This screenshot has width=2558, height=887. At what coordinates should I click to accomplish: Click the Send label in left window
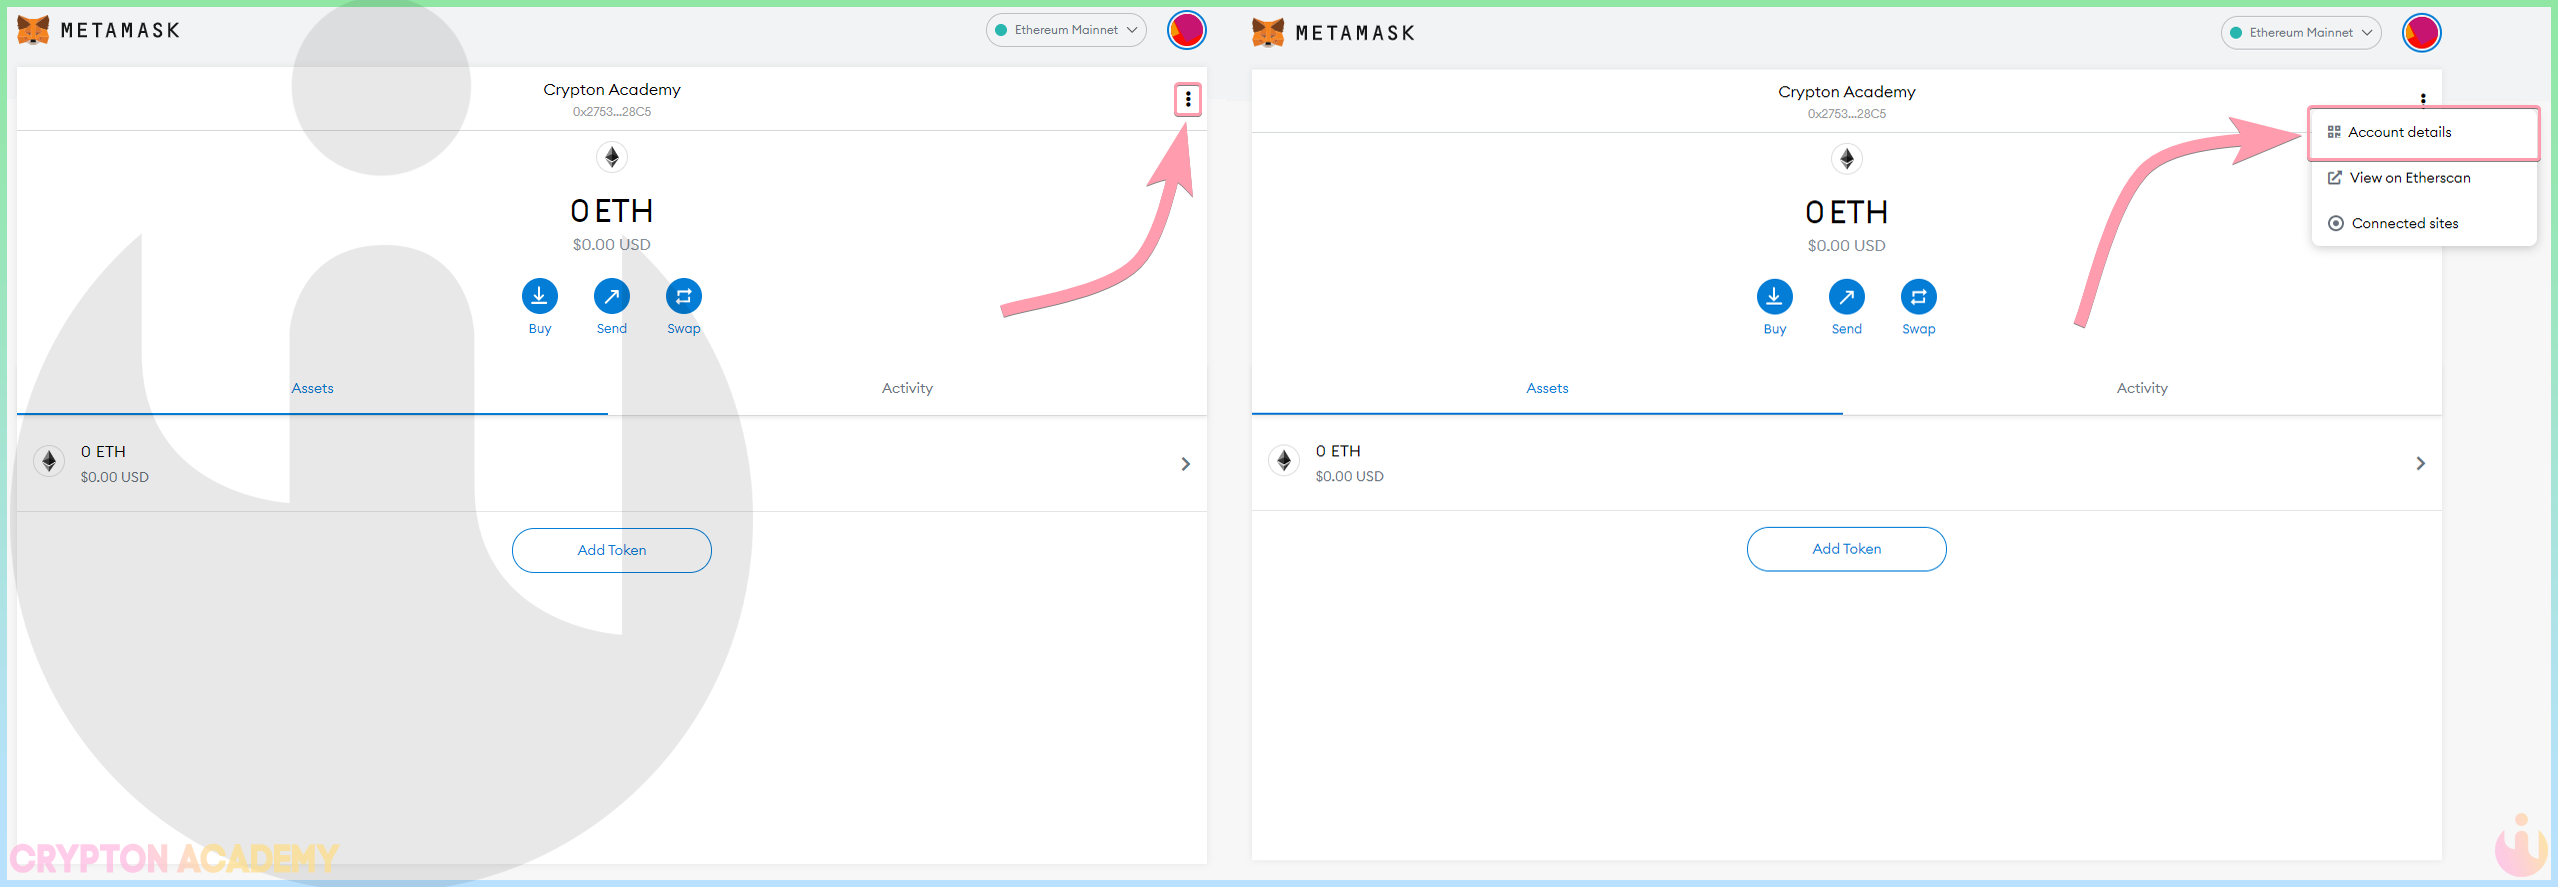pos(612,329)
